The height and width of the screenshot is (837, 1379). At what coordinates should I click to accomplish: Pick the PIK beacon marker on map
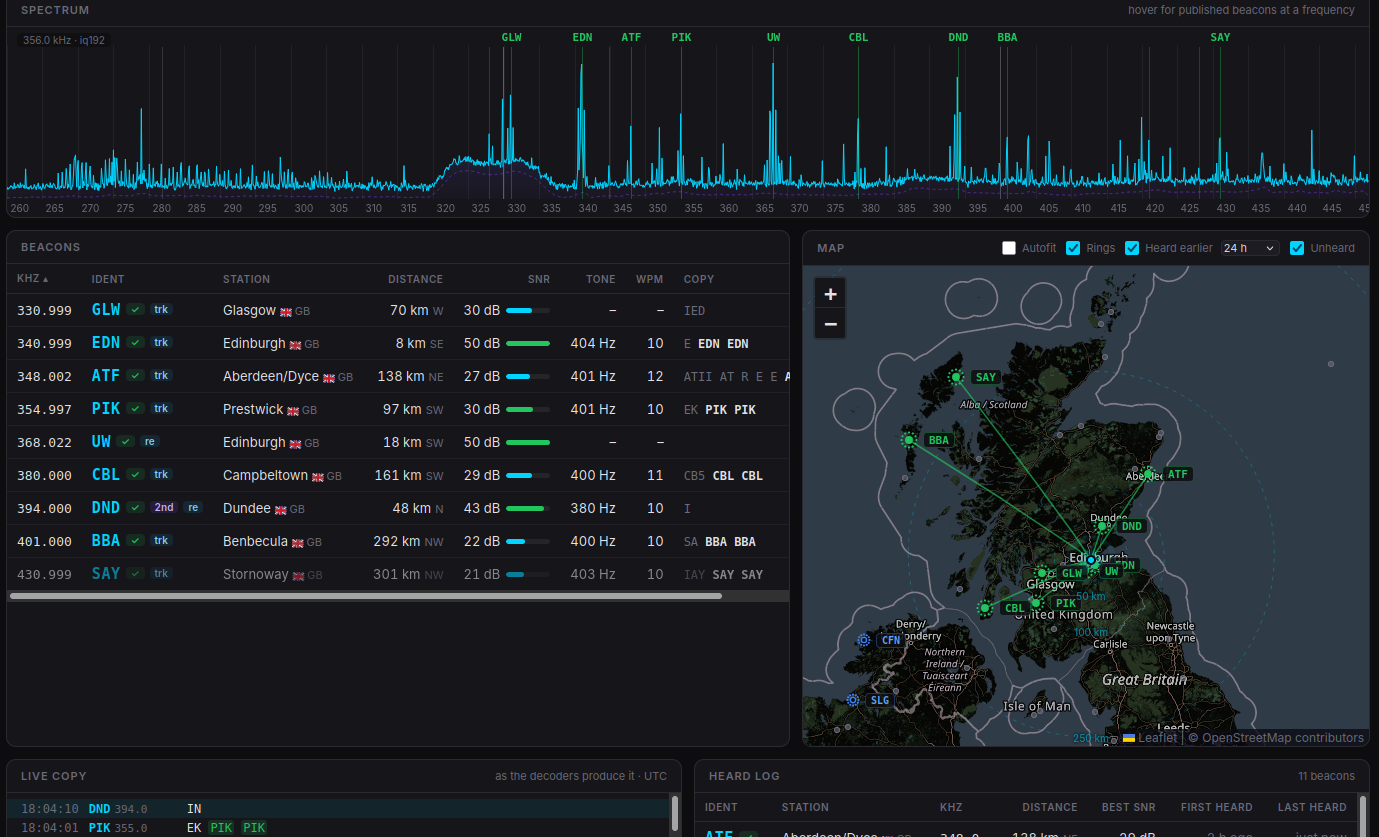click(1037, 603)
